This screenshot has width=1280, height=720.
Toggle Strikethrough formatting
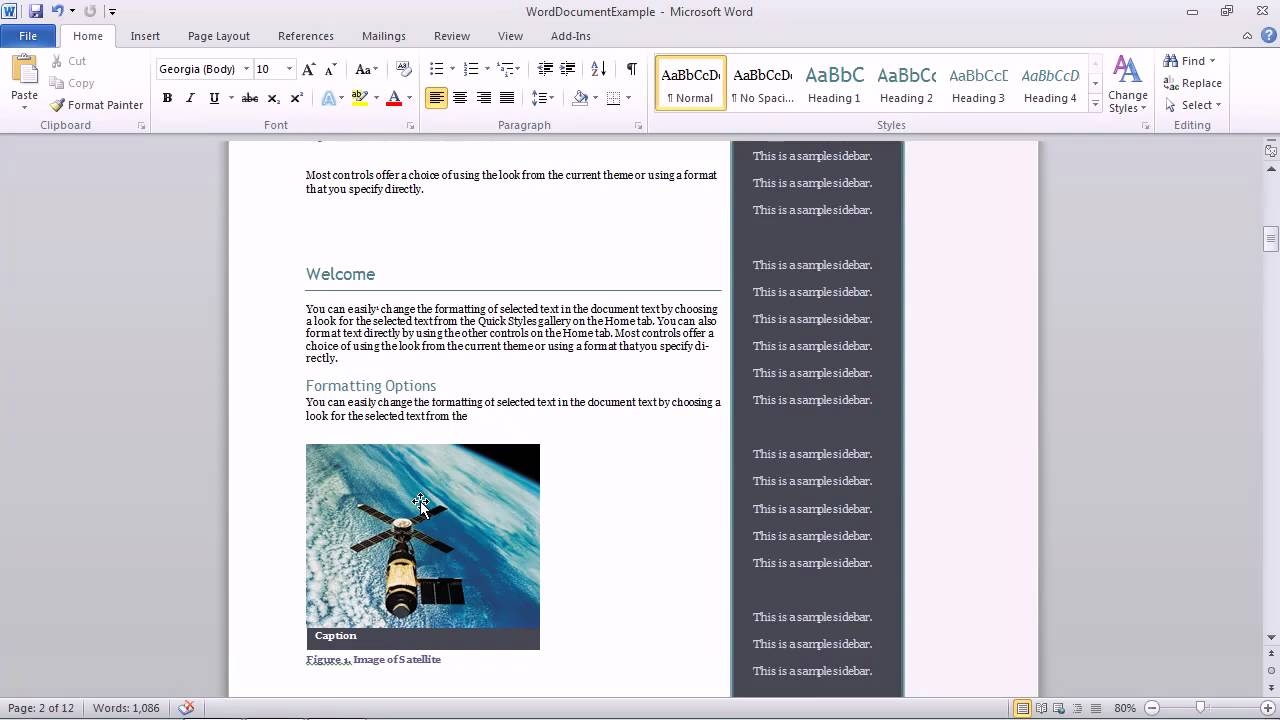click(250, 98)
